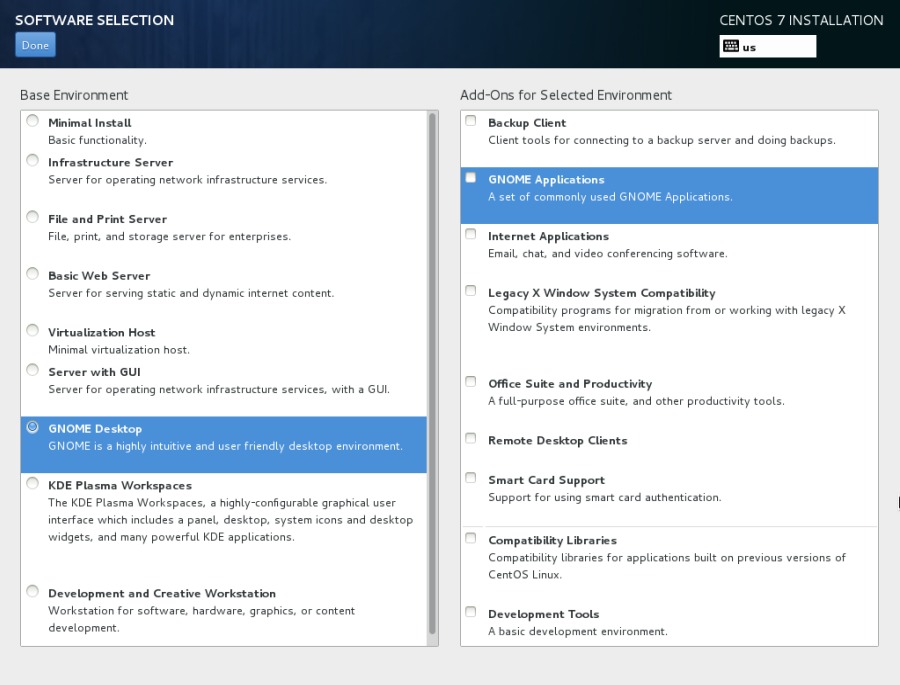This screenshot has height=685, width=900.
Task: Click 'Legacy X Window System Compatibility' label
Action: [x=602, y=293]
